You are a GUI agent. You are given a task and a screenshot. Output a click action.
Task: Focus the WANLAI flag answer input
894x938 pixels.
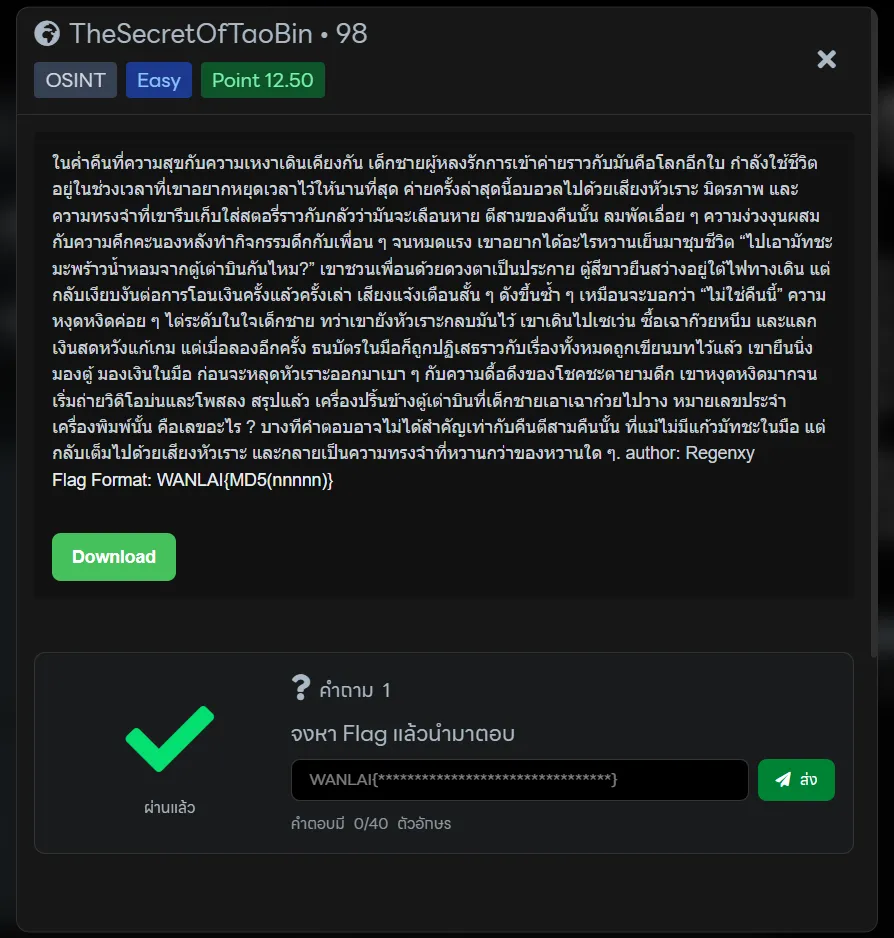519,780
